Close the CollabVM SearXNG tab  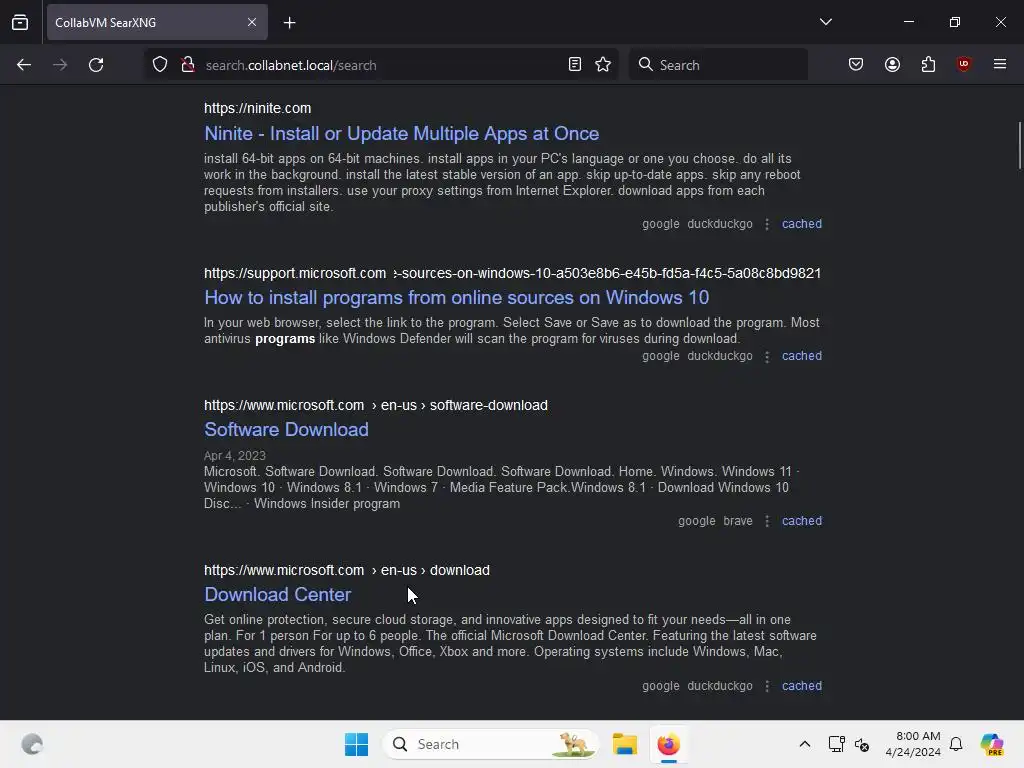click(252, 22)
